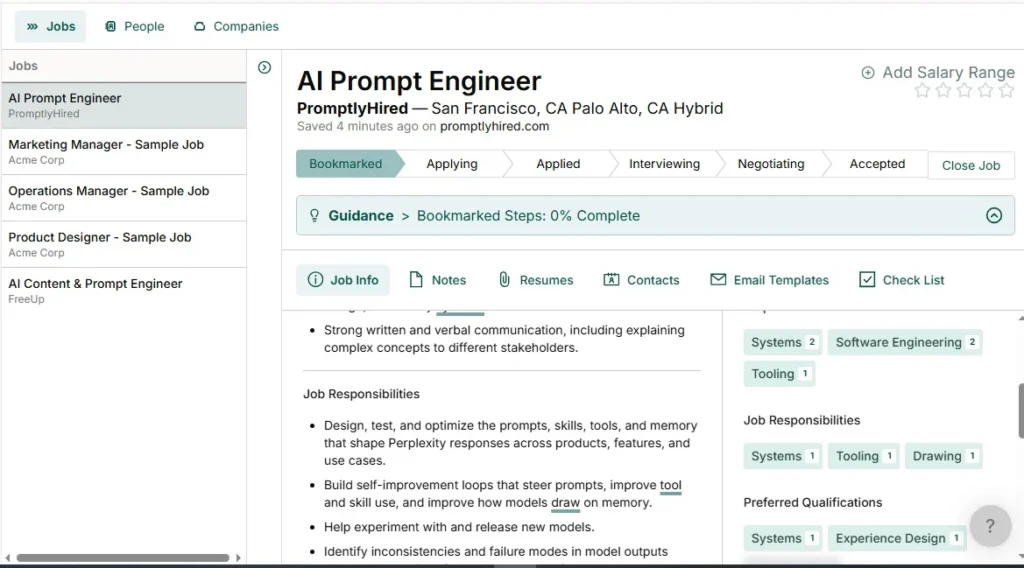Click the Check List checkbox icon
The image size is (1024, 568).
pyautogui.click(x=867, y=279)
